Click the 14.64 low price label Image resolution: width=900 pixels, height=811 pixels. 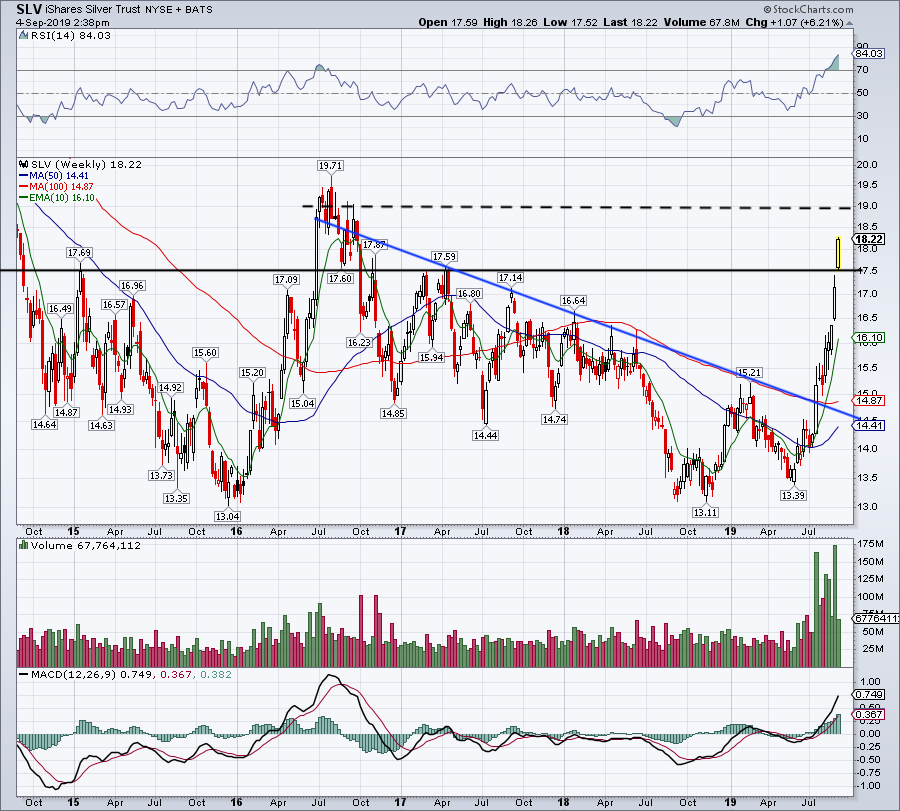[x=44, y=425]
